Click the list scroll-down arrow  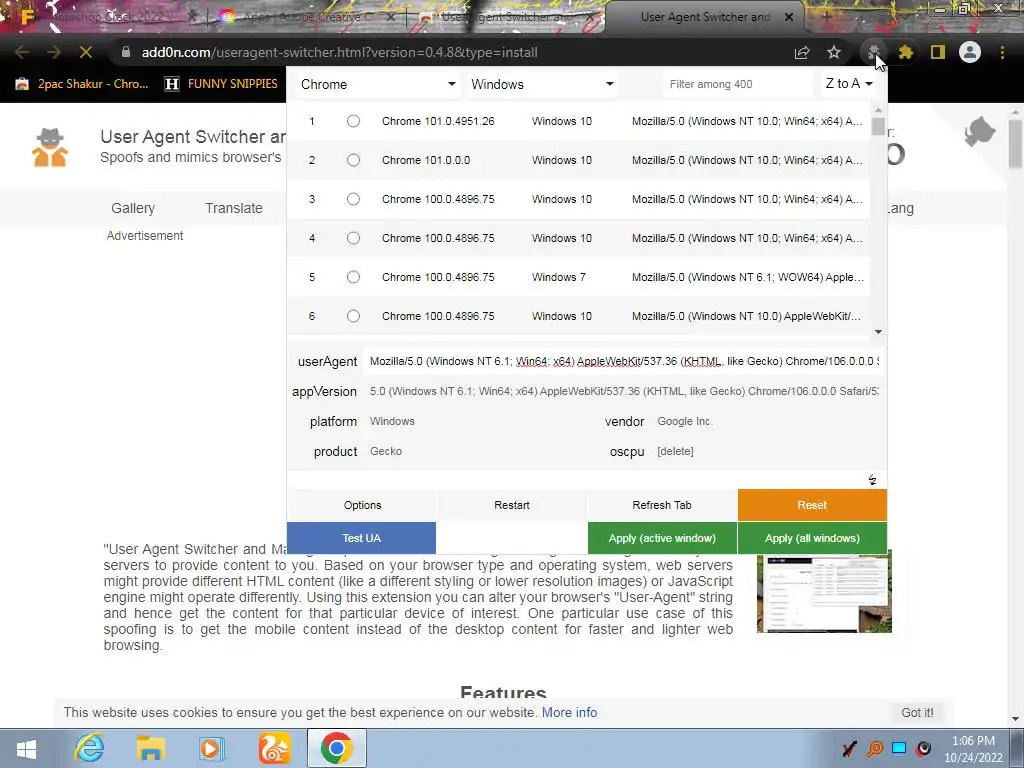tap(878, 332)
